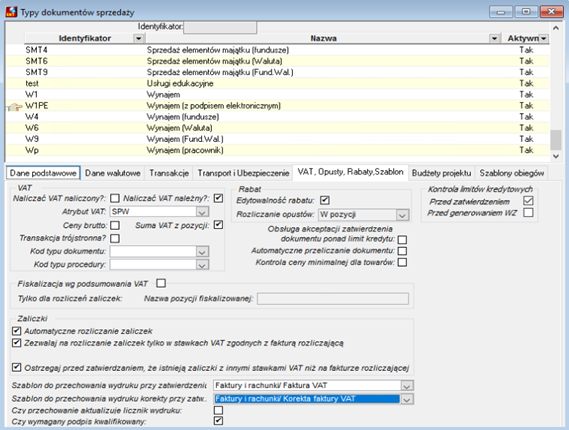Maximize the Typy dokumentów sprzedaży window

(526, 12)
